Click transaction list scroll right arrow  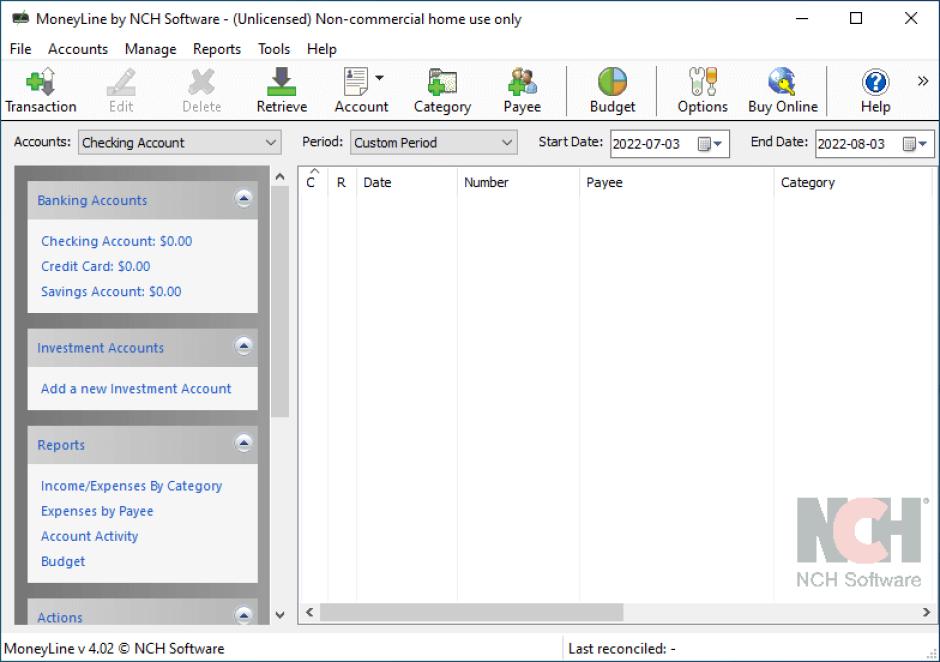(926, 612)
